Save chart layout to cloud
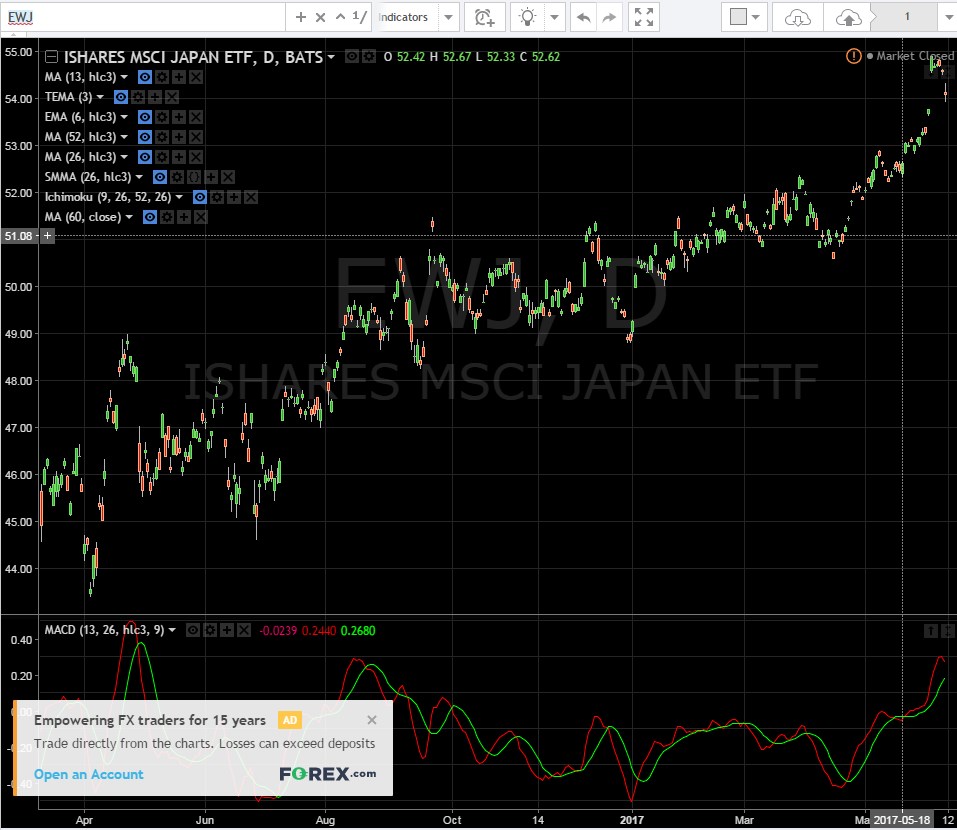Viewport: 957px width, 830px height. coord(848,17)
